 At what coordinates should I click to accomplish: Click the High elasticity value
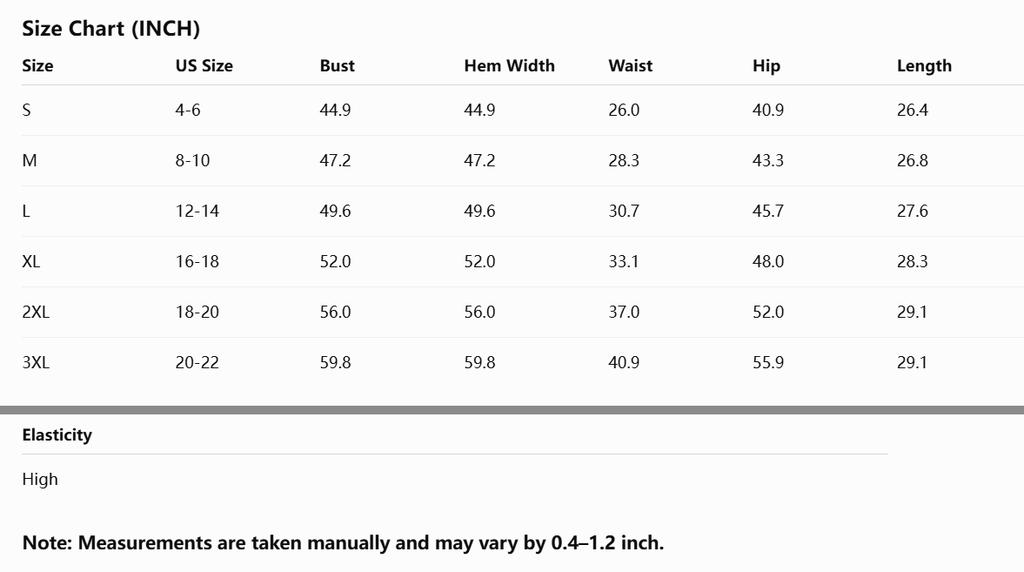point(40,479)
